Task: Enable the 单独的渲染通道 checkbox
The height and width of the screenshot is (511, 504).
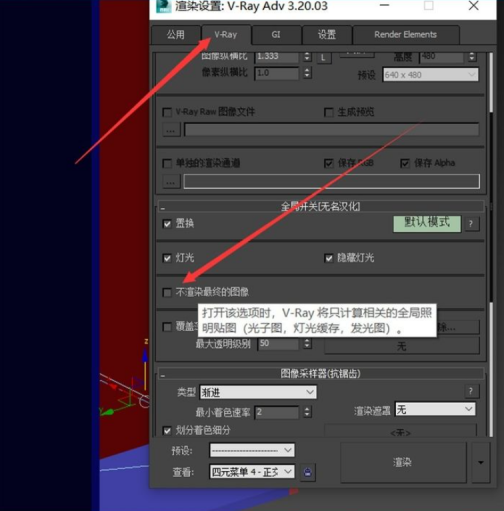Action: coord(167,163)
